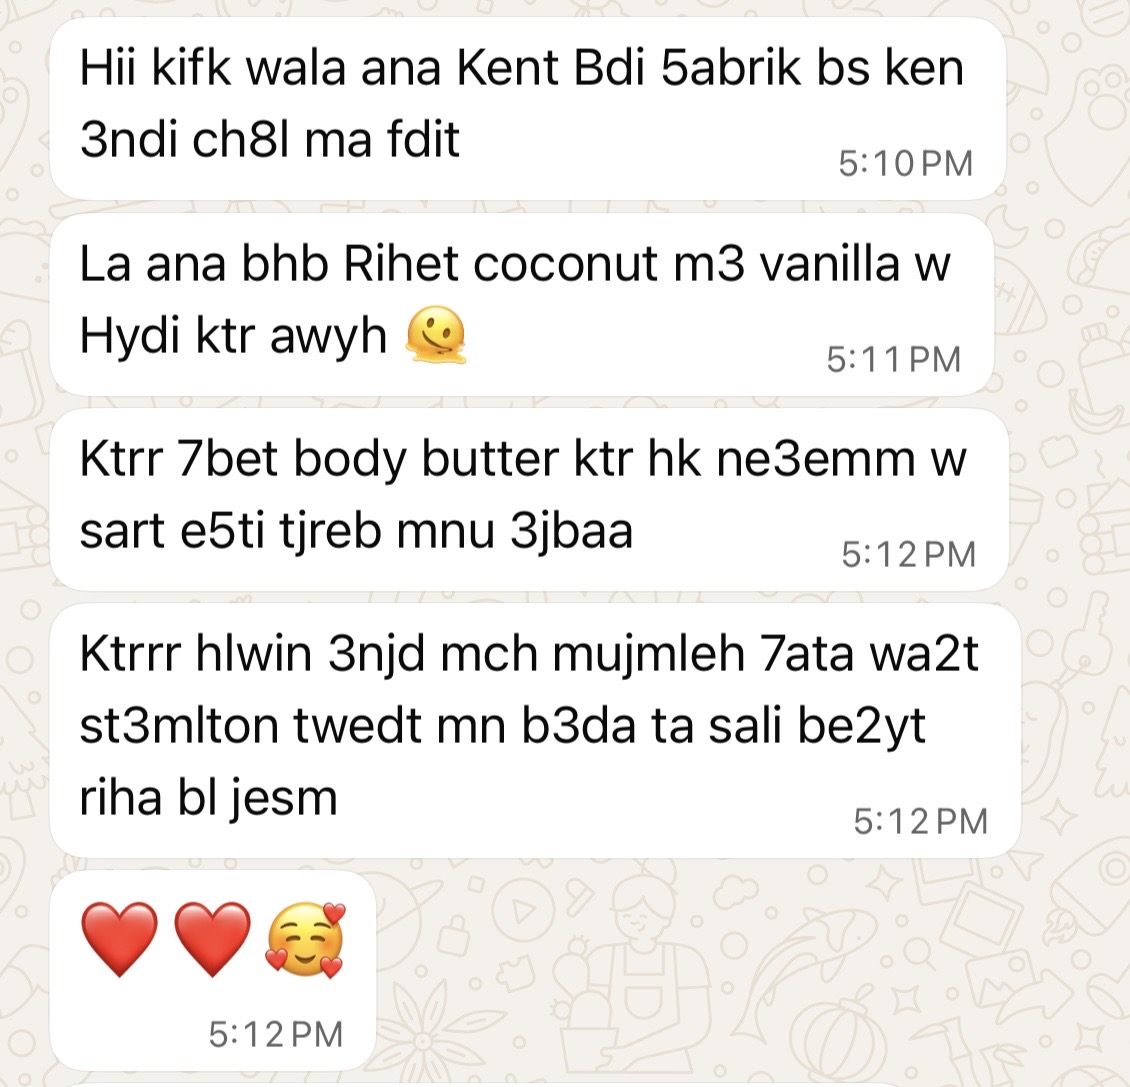
Task: Click the words "riha bl jesm"
Action: [x=208, y=800]
